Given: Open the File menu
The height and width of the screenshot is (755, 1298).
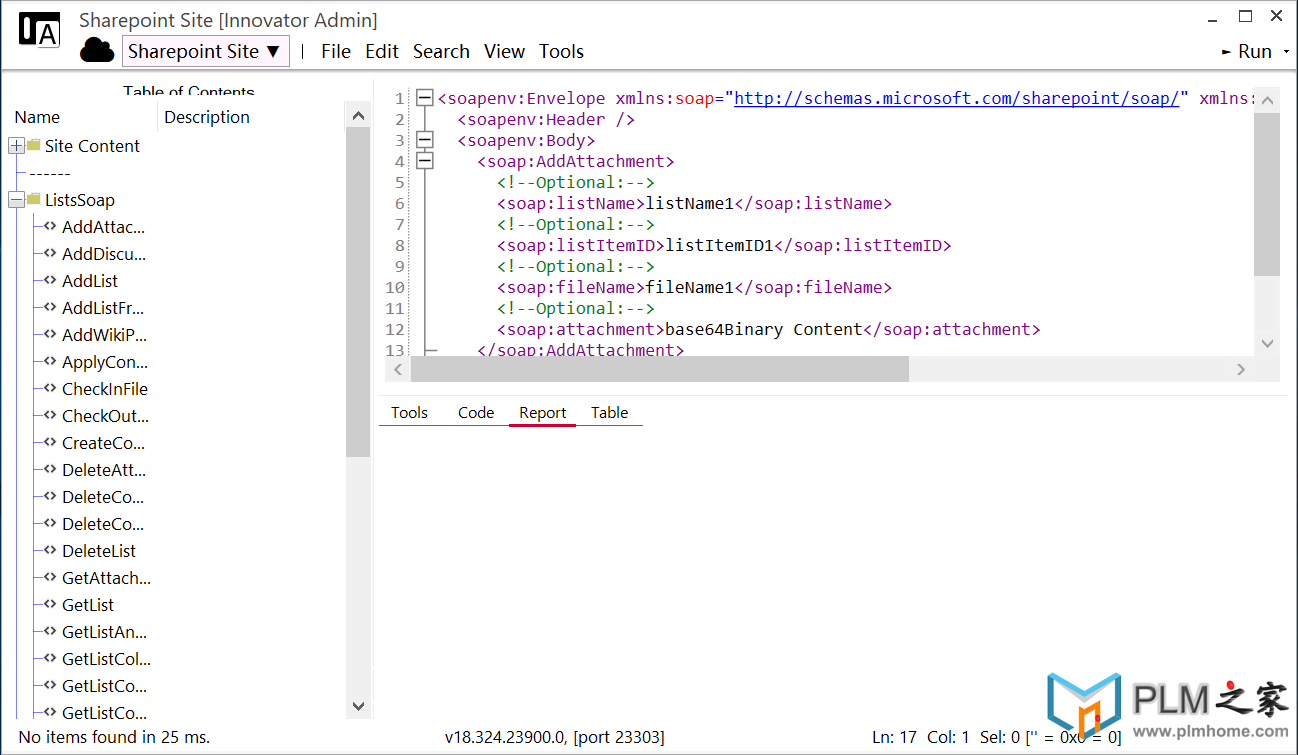Looking at the screenshot, I should click(x=336, y=51).
